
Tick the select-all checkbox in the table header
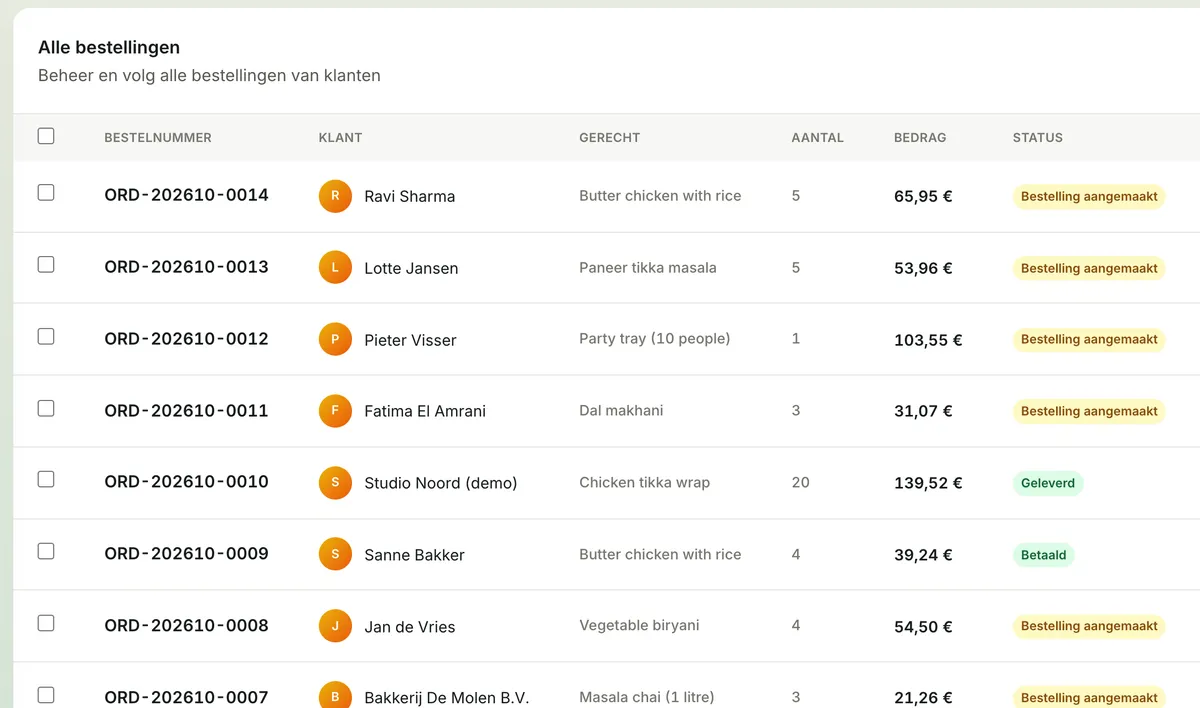pyautogui.click(x=46, y=136)
